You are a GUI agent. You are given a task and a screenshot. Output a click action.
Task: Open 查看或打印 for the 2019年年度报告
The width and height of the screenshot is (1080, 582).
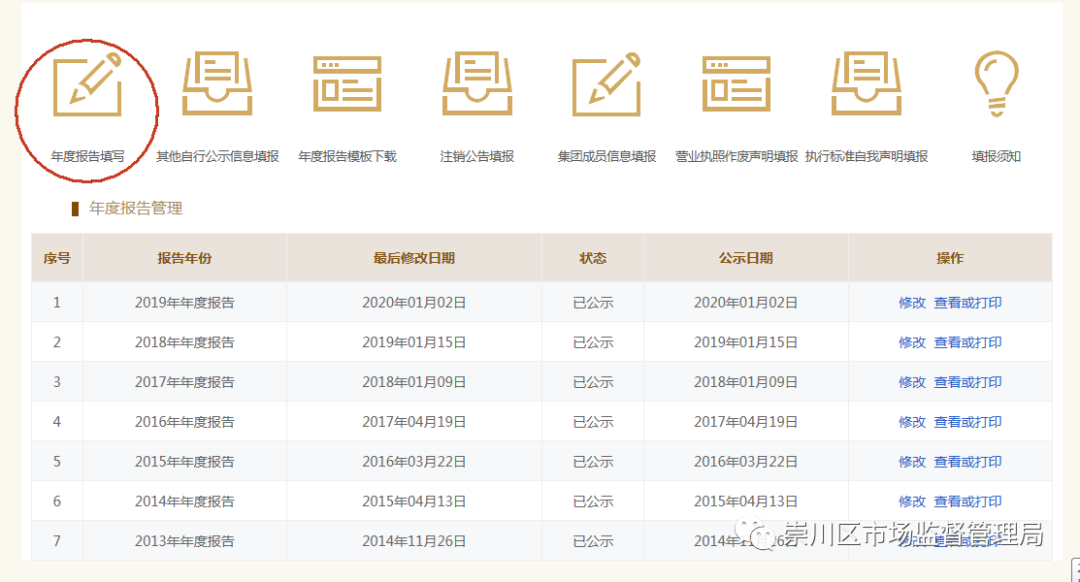pos(968,303)
